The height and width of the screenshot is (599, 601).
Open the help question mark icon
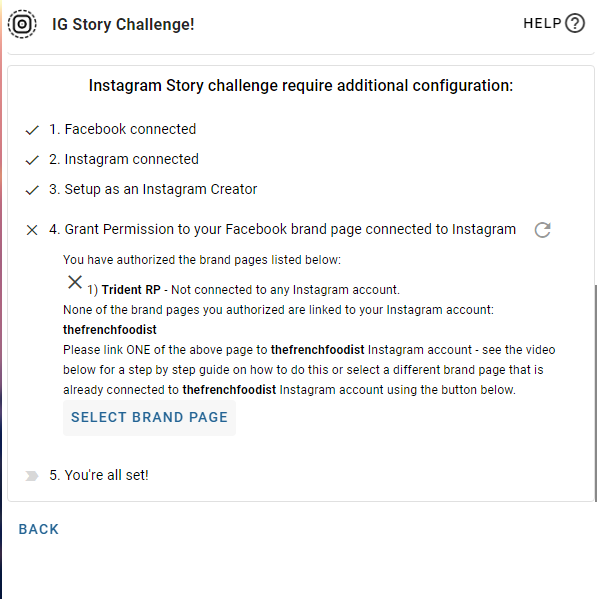[575, 23]
